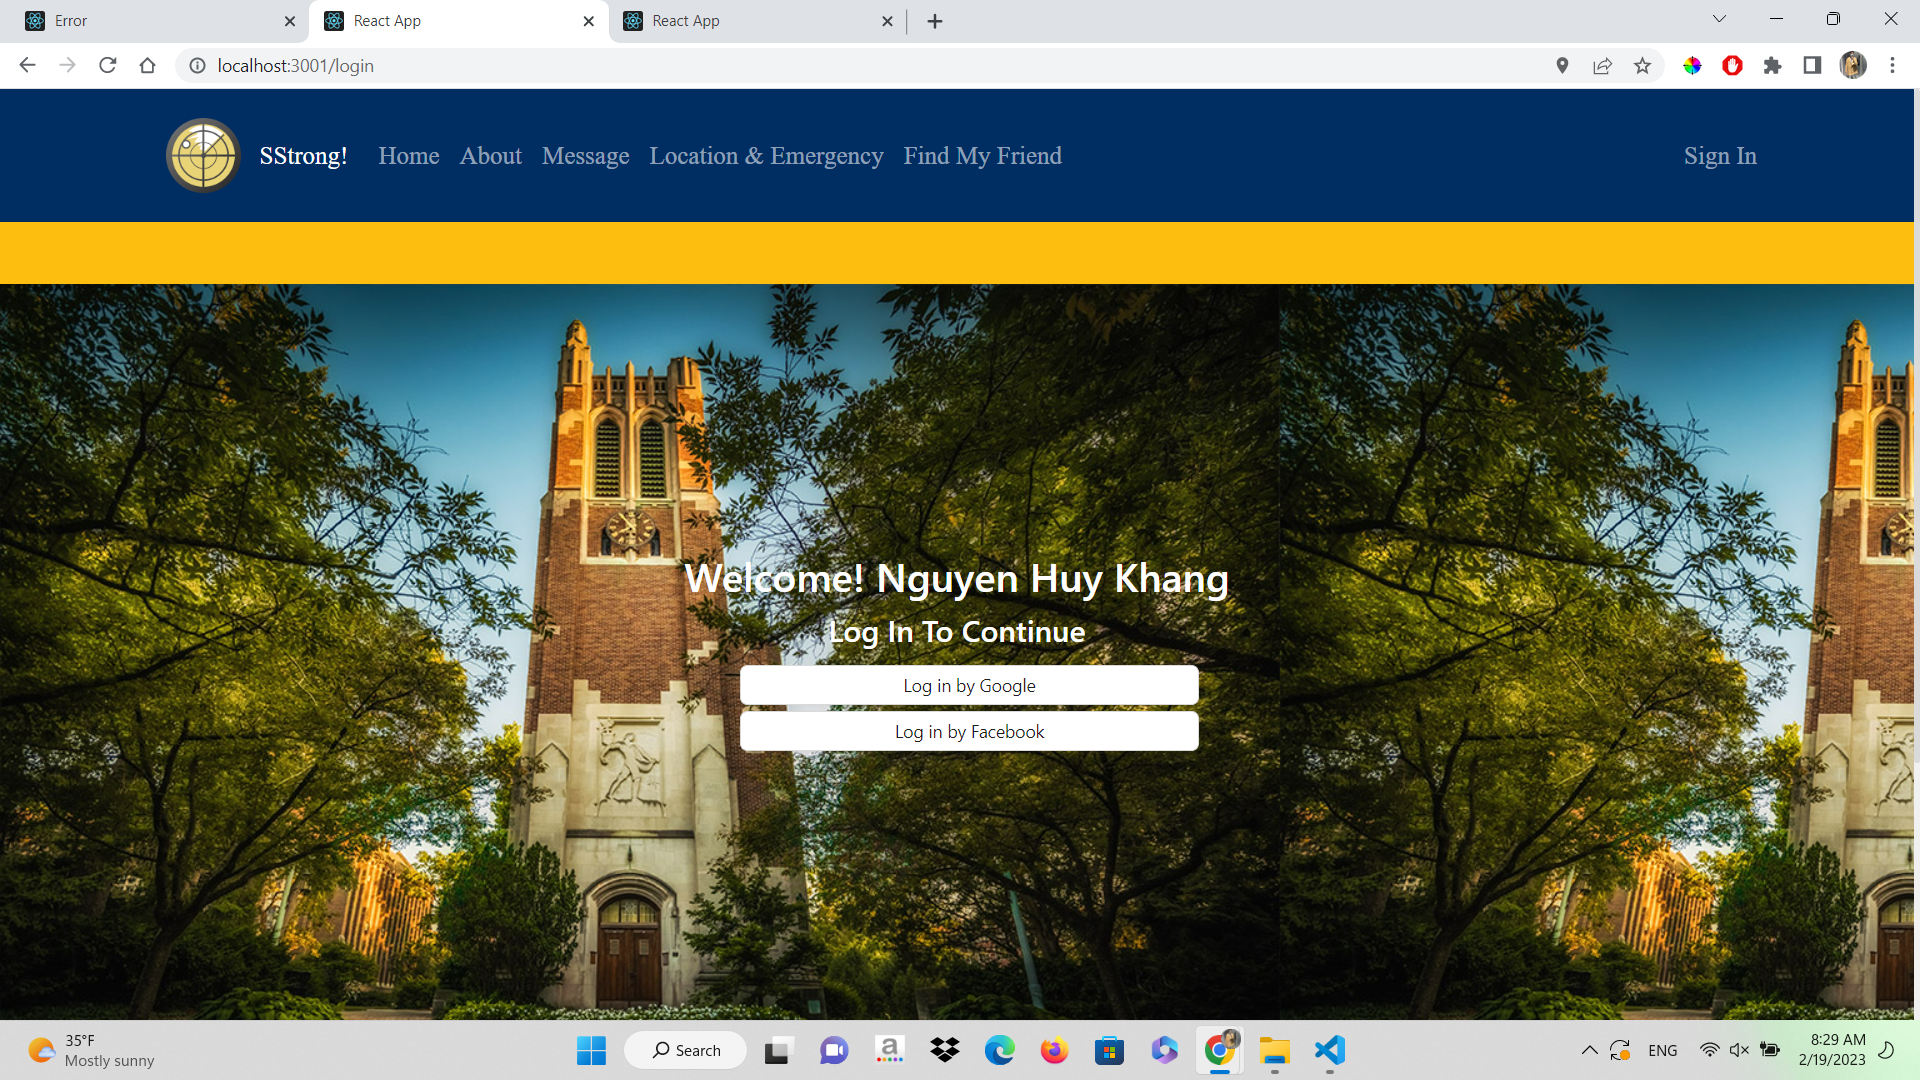Reload the page with refresh icon
The width and height of the screenshot is (1920, 1080).
coord(108,66)
